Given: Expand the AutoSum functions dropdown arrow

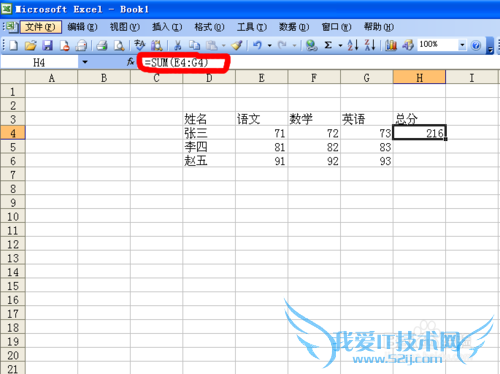Looking at the screenshot, I should 340,45.
